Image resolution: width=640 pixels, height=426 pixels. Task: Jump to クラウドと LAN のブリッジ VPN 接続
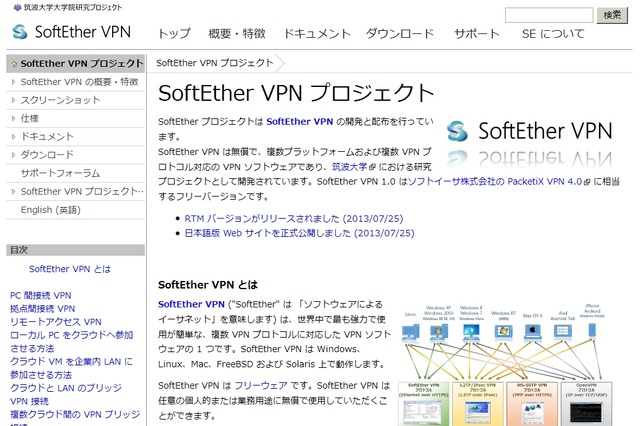click(66, 395)
